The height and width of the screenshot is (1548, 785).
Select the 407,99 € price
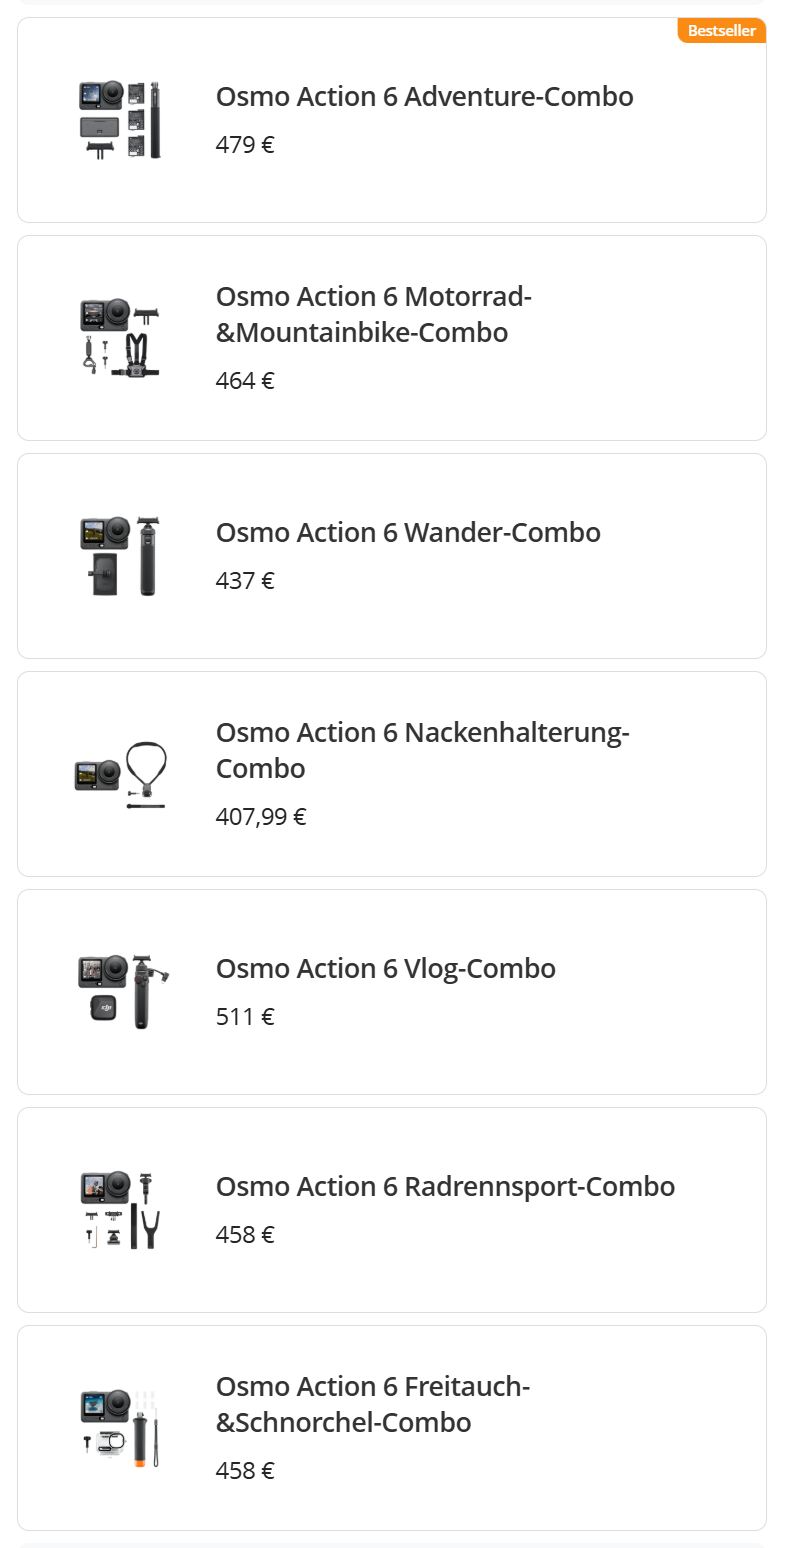tap(261, 817)
